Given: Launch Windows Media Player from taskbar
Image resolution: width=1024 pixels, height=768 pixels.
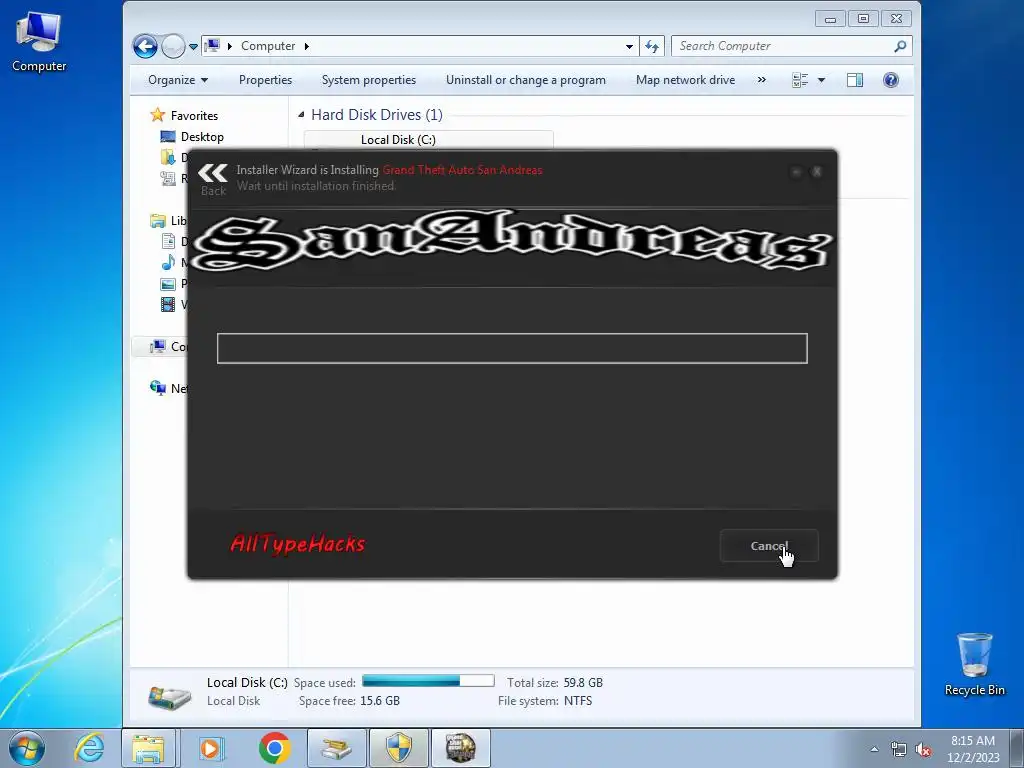Looking at the screenshot, I should [210, 748].
